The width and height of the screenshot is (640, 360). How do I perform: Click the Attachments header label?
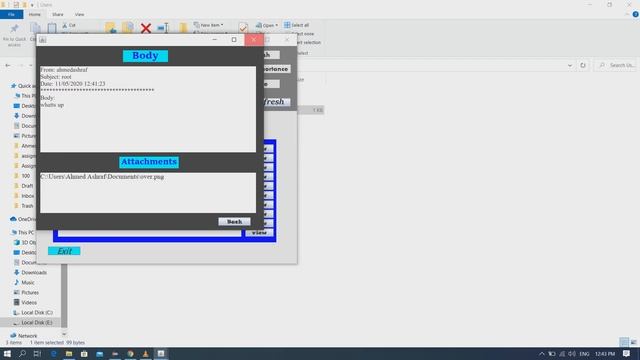pyautogui.click(x=149, y=162)
